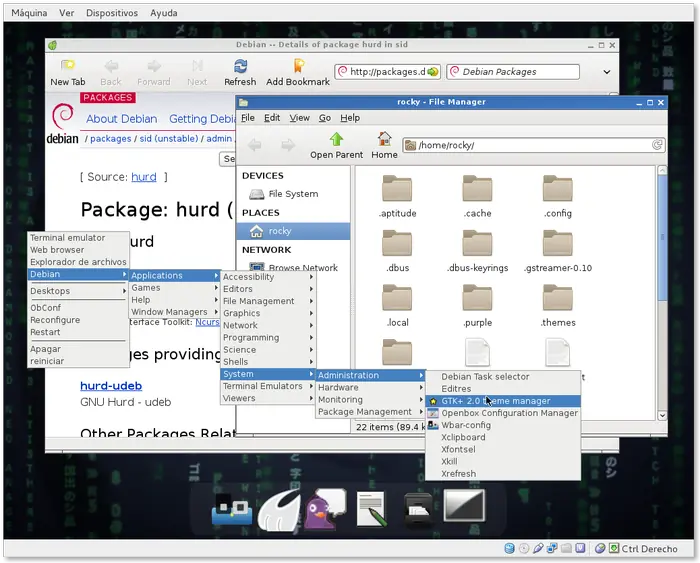
Task: Expand the Programming submenu
Action: (x=268, y=338)
